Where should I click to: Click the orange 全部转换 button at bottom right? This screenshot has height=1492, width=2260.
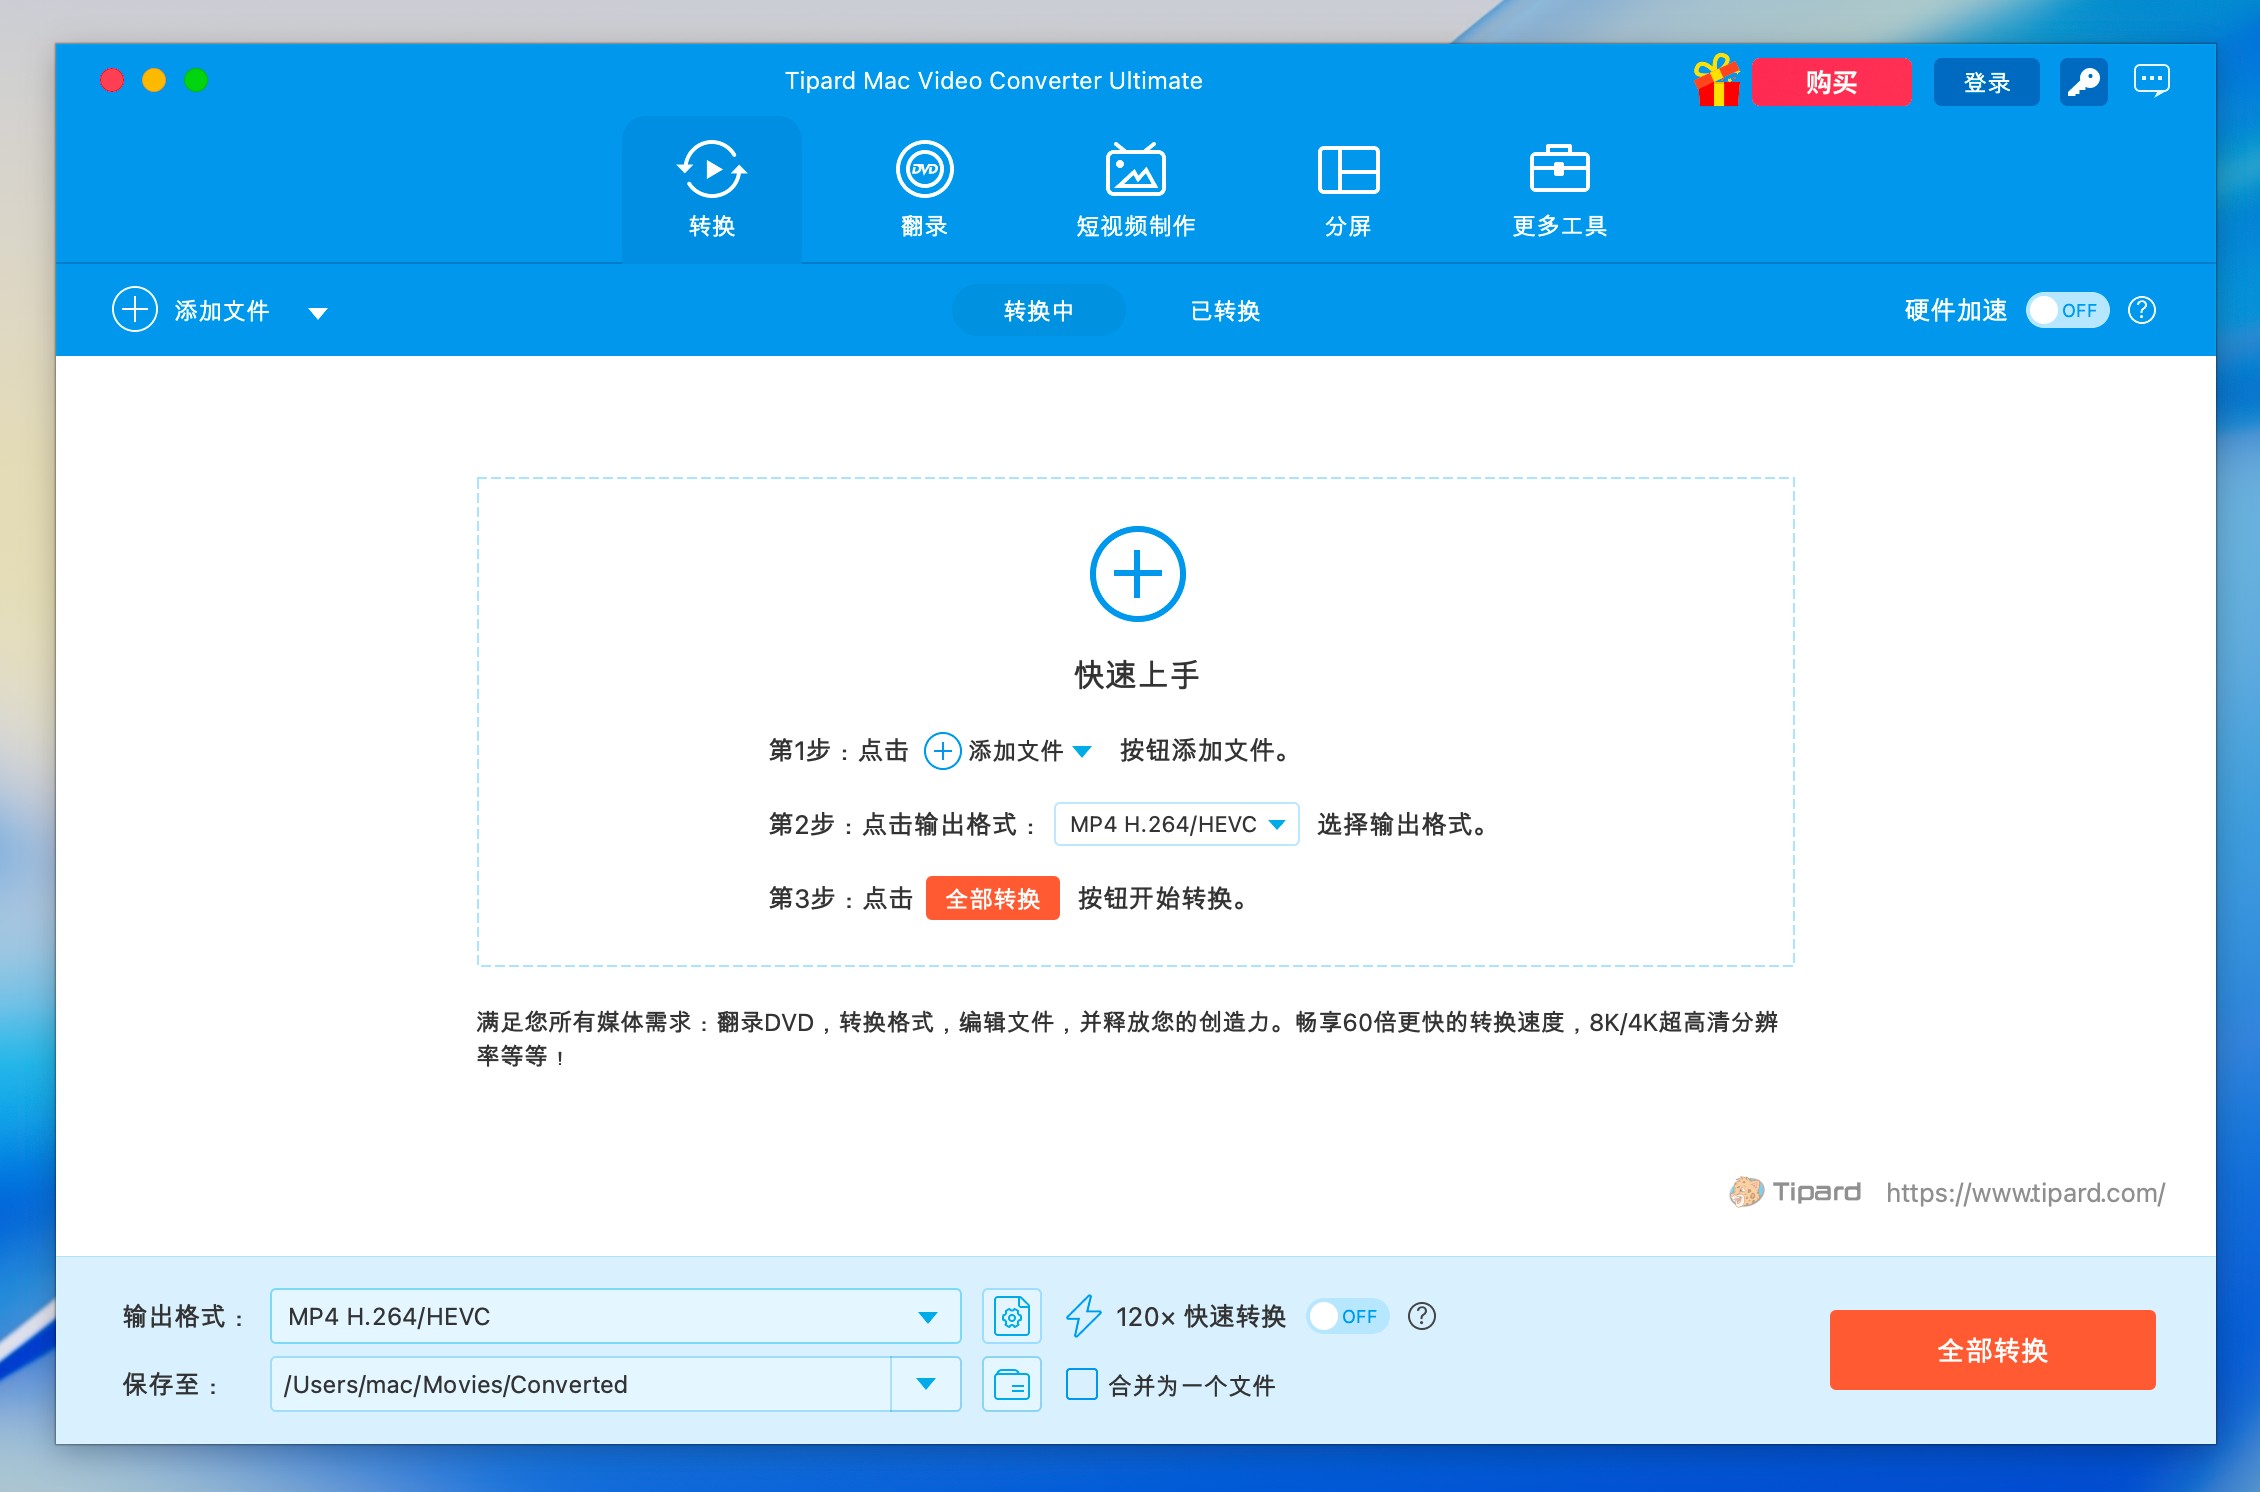(1992, 1350)
